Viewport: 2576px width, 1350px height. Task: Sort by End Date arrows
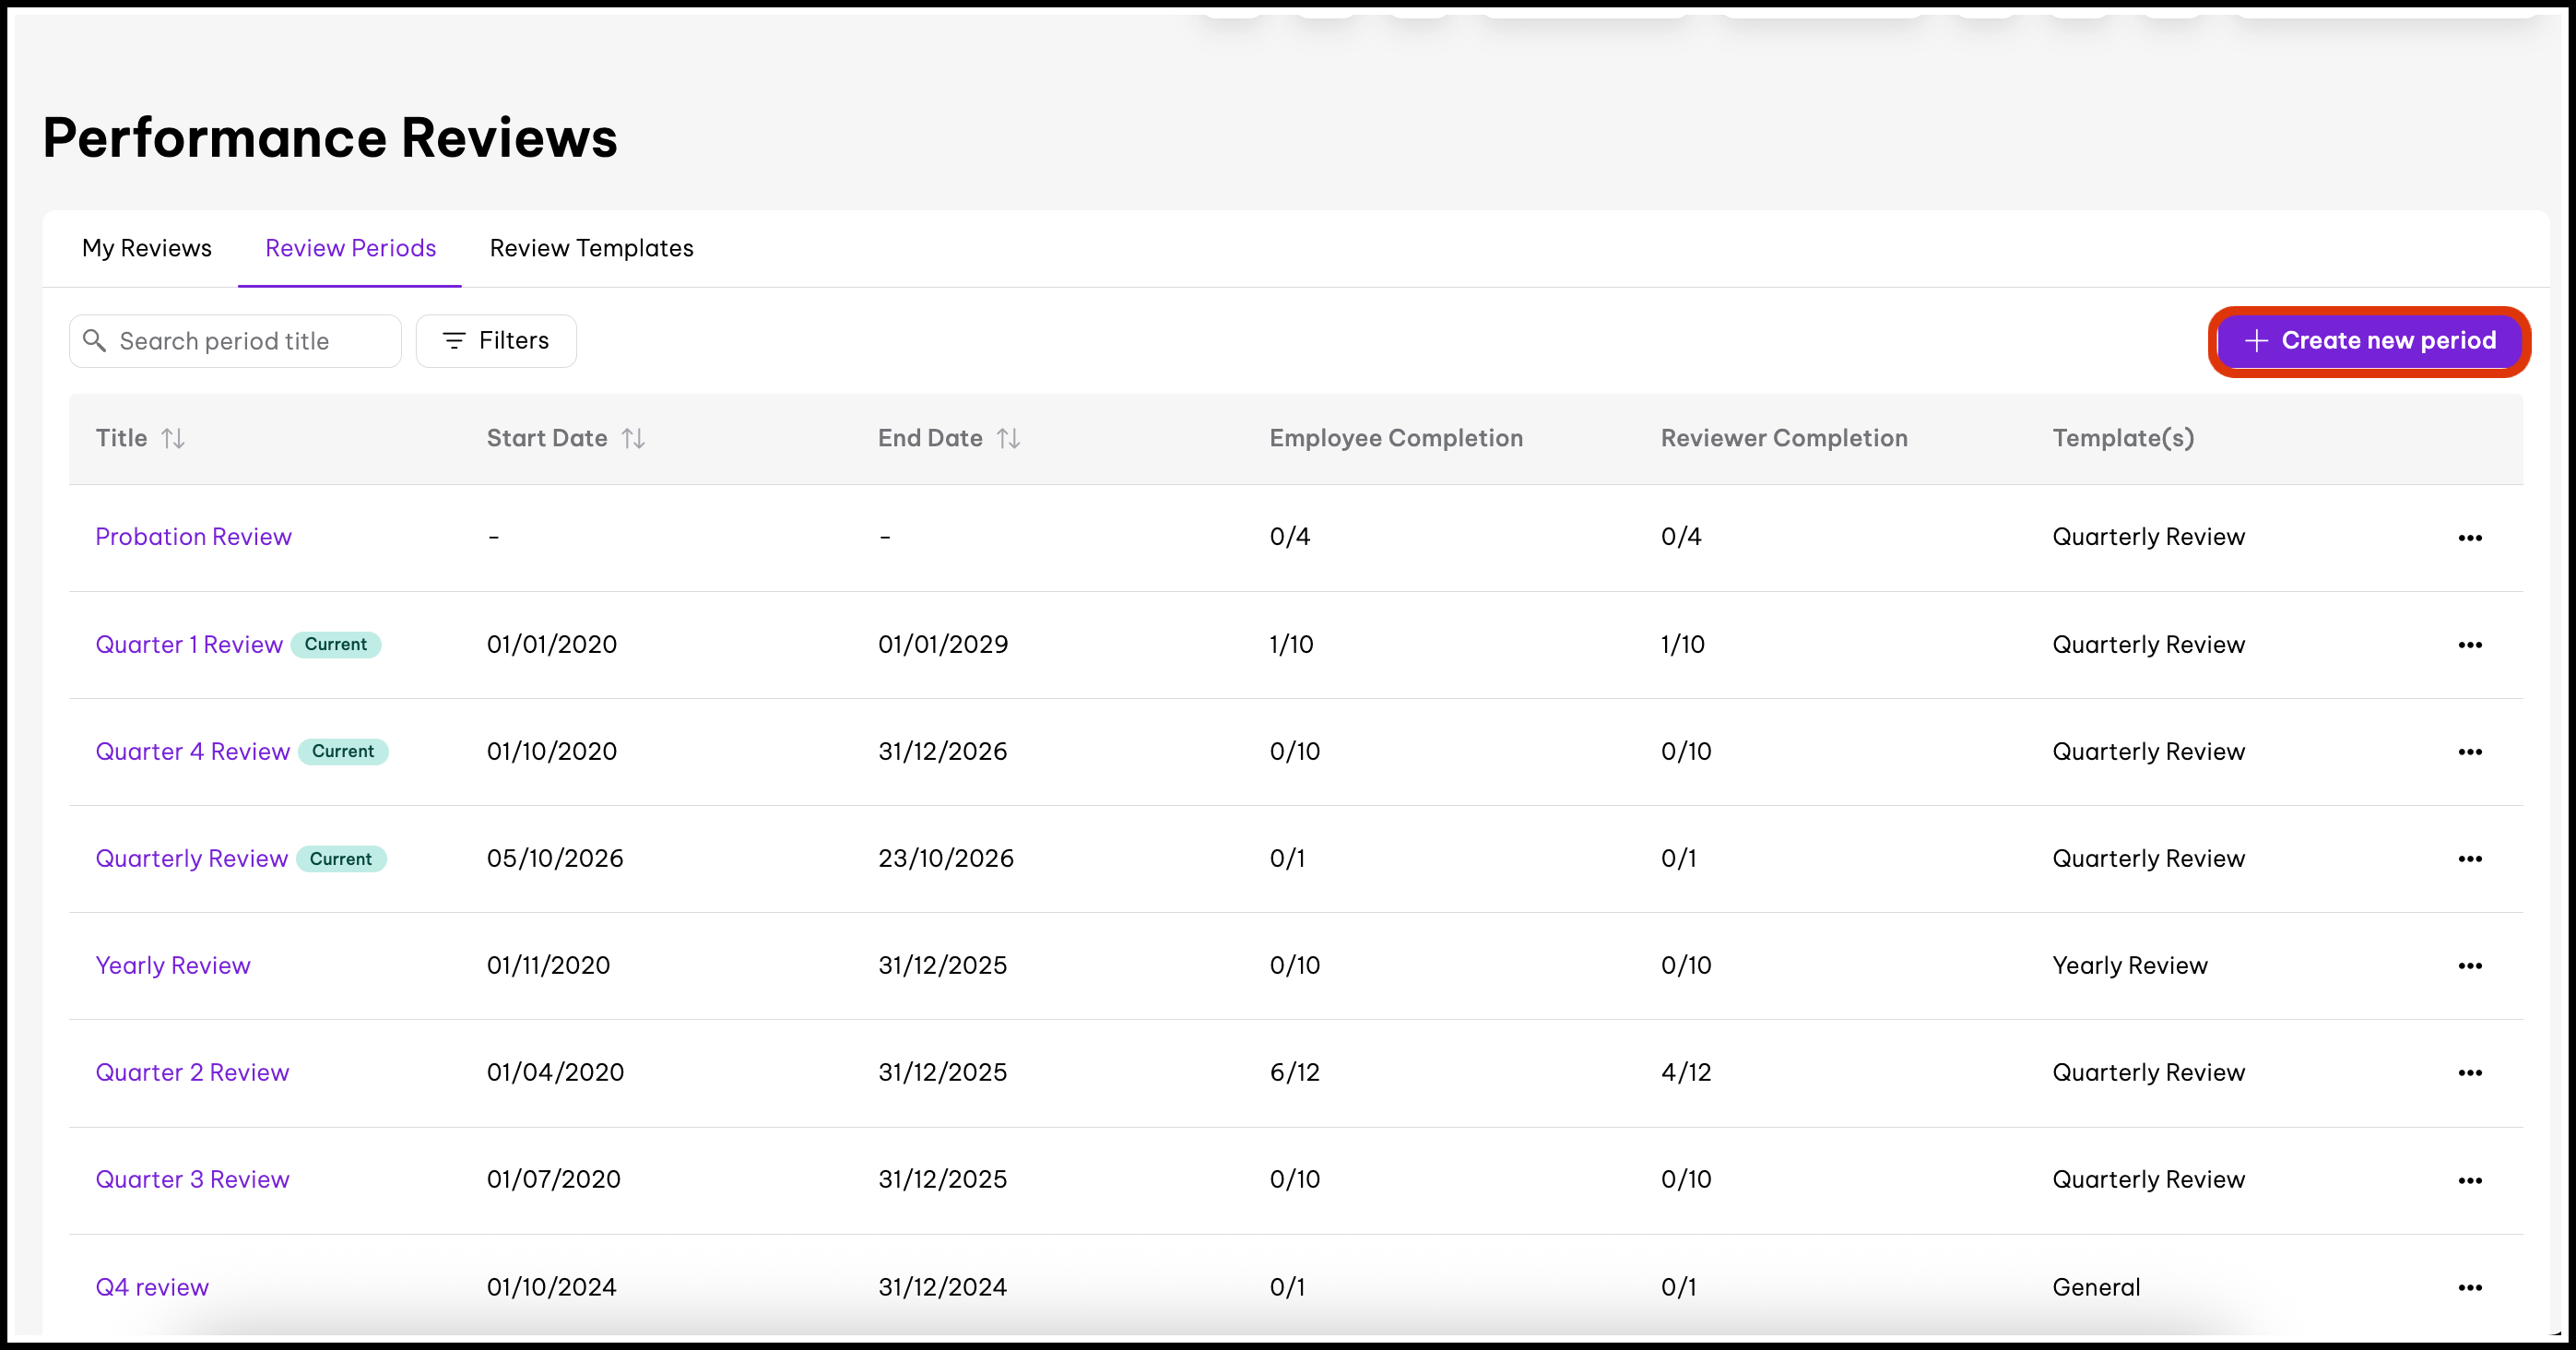click(1008, 438)
